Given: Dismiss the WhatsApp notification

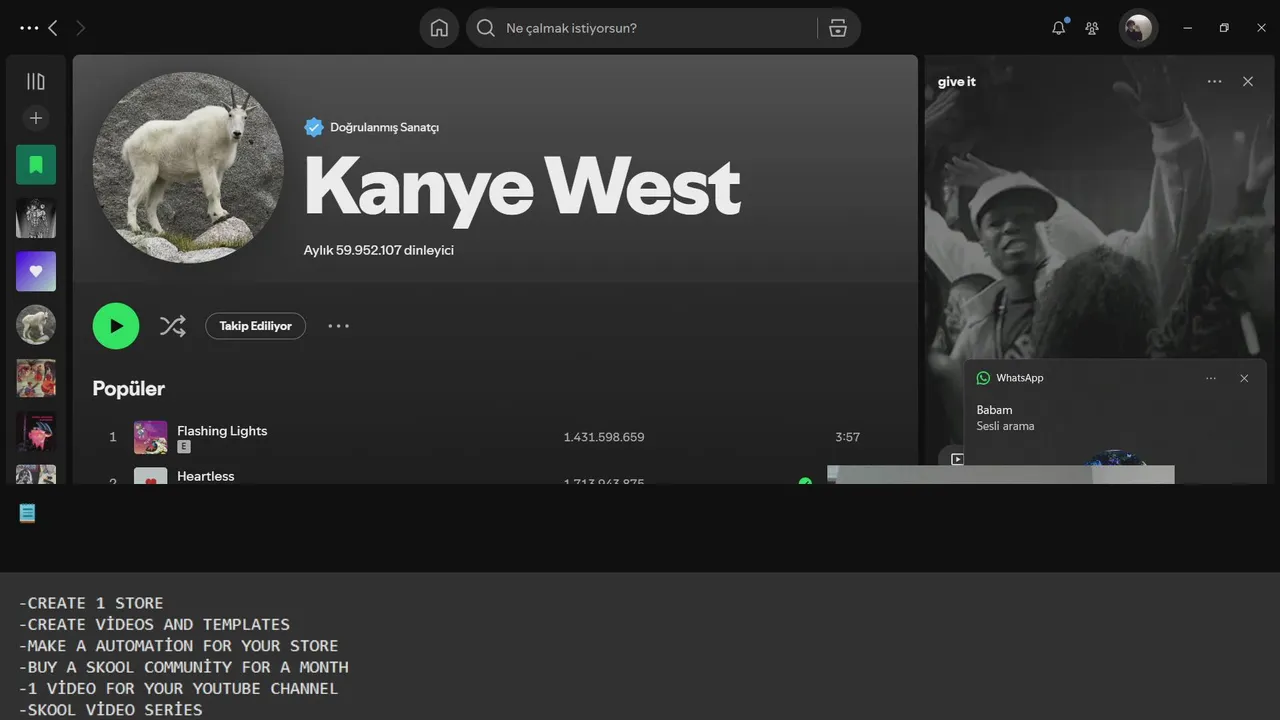Looking at the screenshot, I should pyautogui.click(x=1244, y=378).
